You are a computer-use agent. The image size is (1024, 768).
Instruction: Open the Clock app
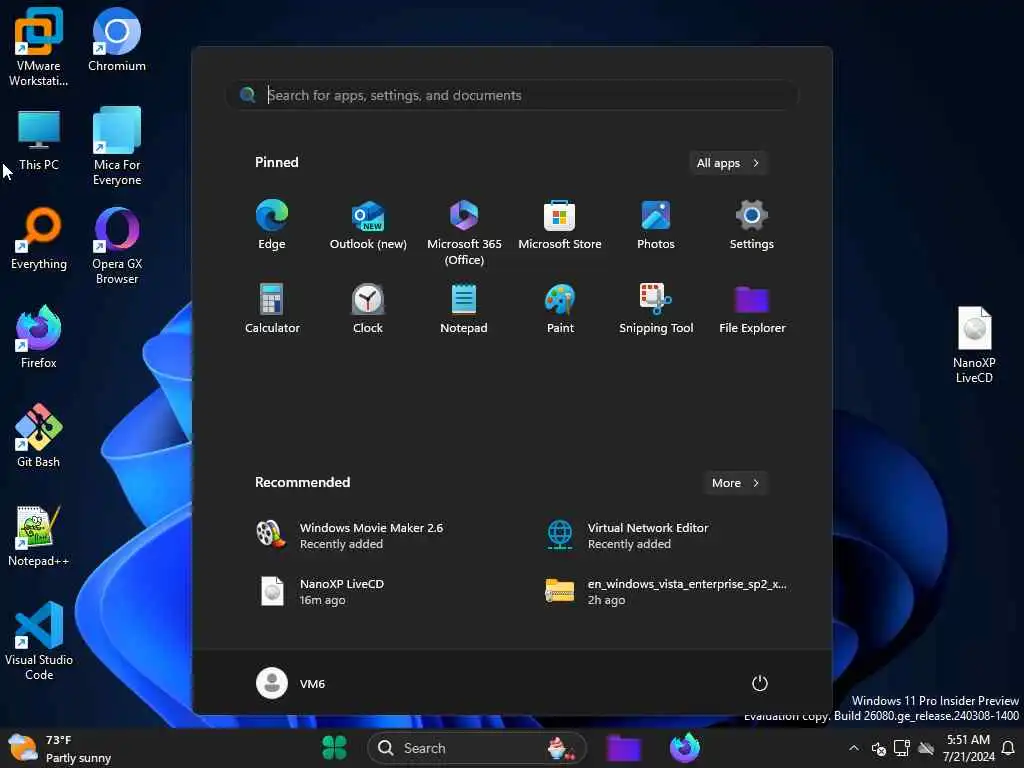tap(368, 309)
